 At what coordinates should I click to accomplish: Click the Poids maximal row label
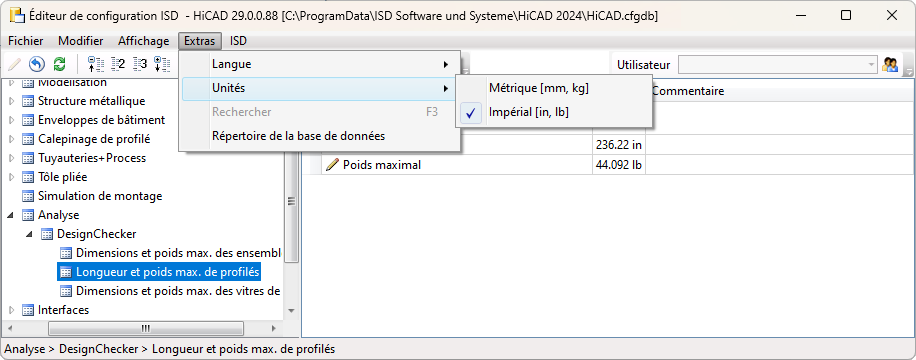point(382,165)
